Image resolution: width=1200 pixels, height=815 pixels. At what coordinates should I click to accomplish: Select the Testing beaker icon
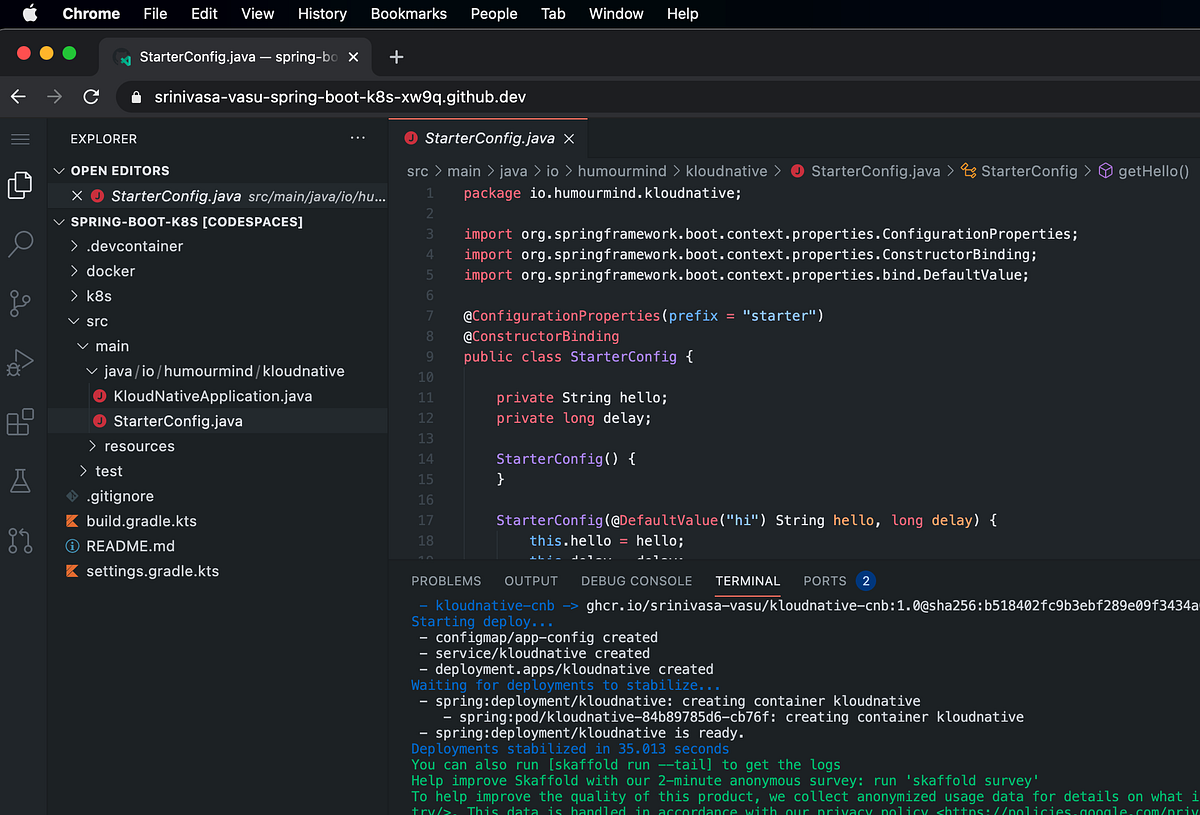tap(22, 481)
